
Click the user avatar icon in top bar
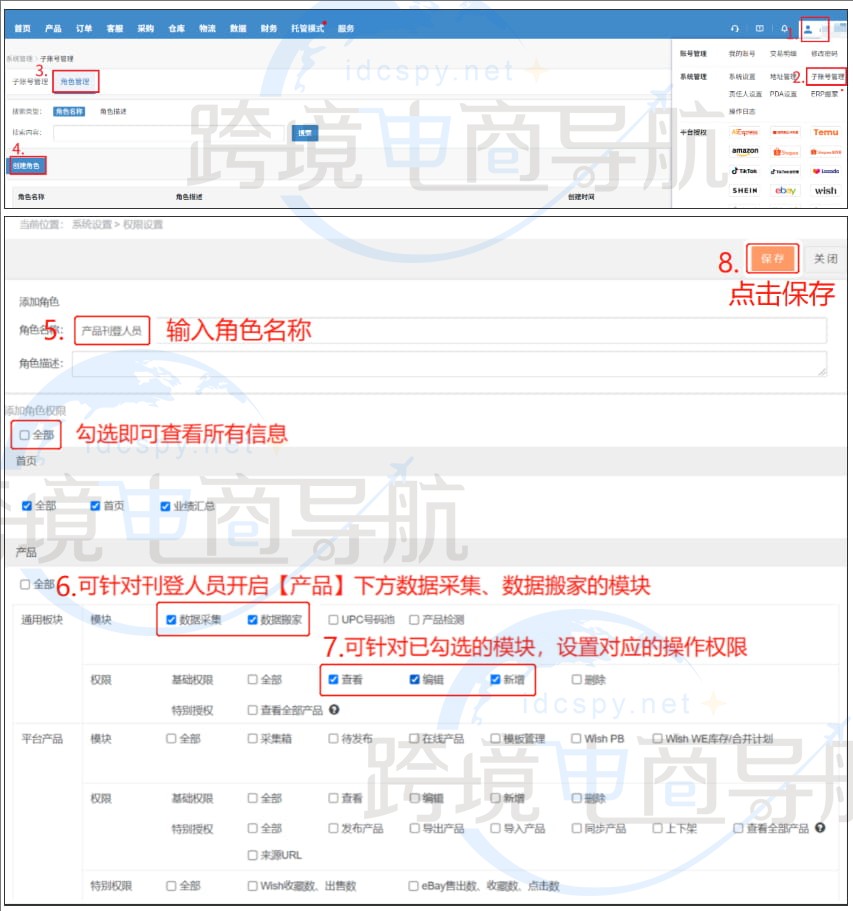coord(808,30)
